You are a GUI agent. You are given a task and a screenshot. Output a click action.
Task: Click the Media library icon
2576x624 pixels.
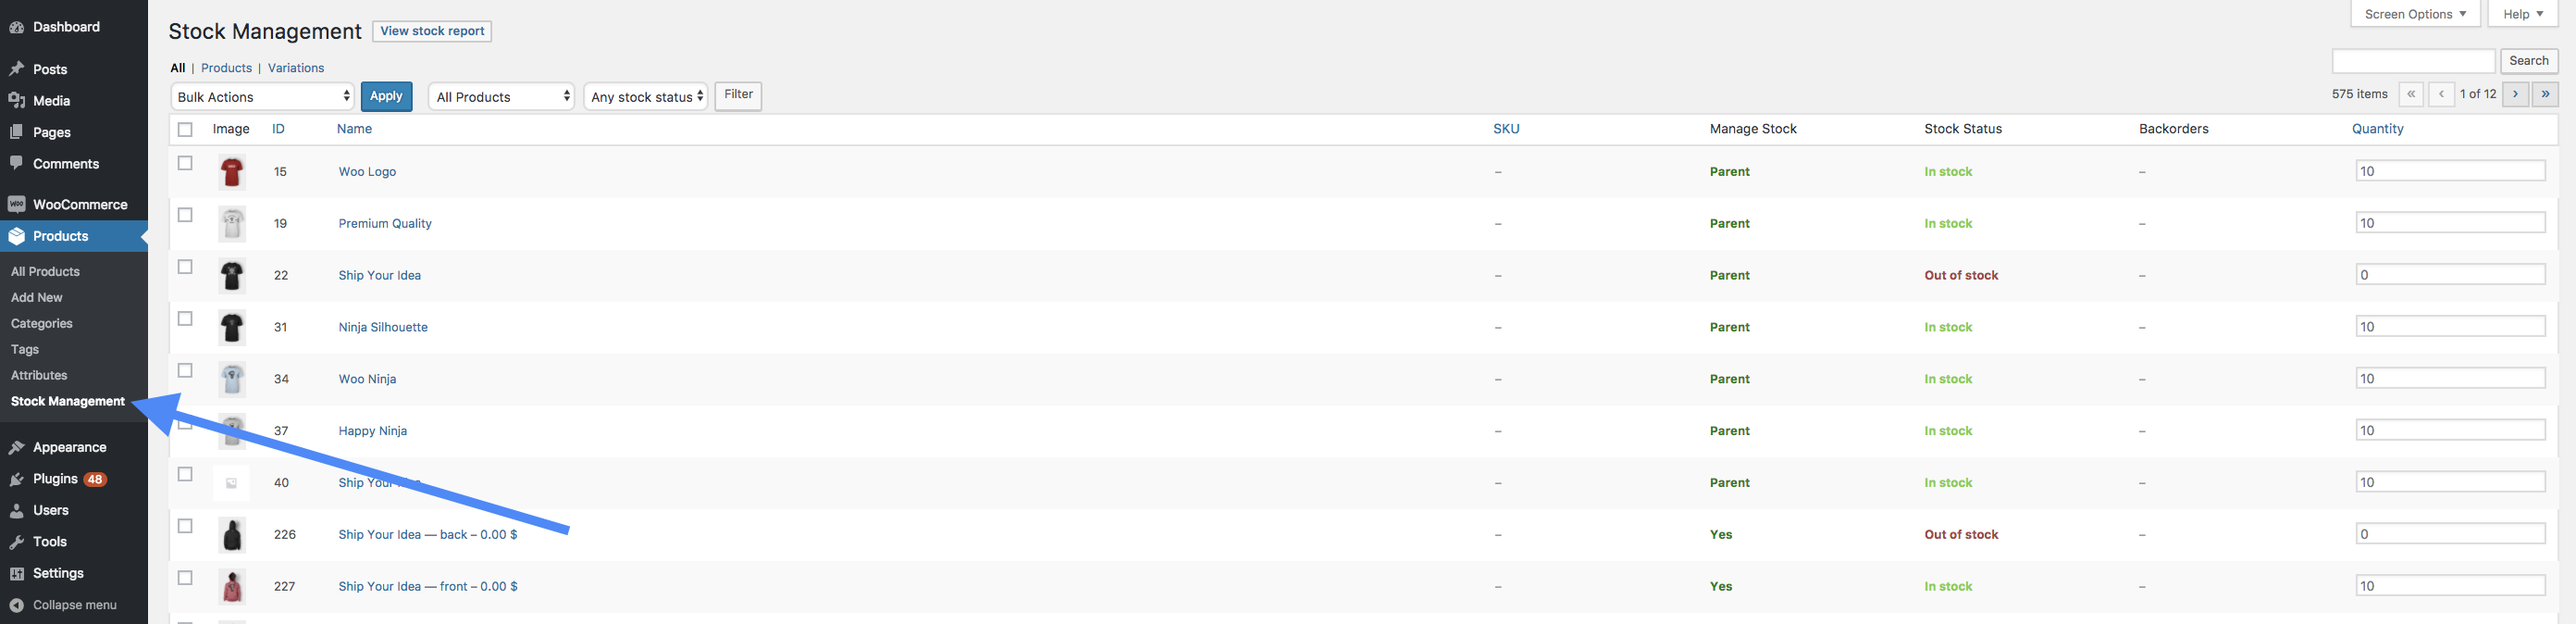click(17, 101)
